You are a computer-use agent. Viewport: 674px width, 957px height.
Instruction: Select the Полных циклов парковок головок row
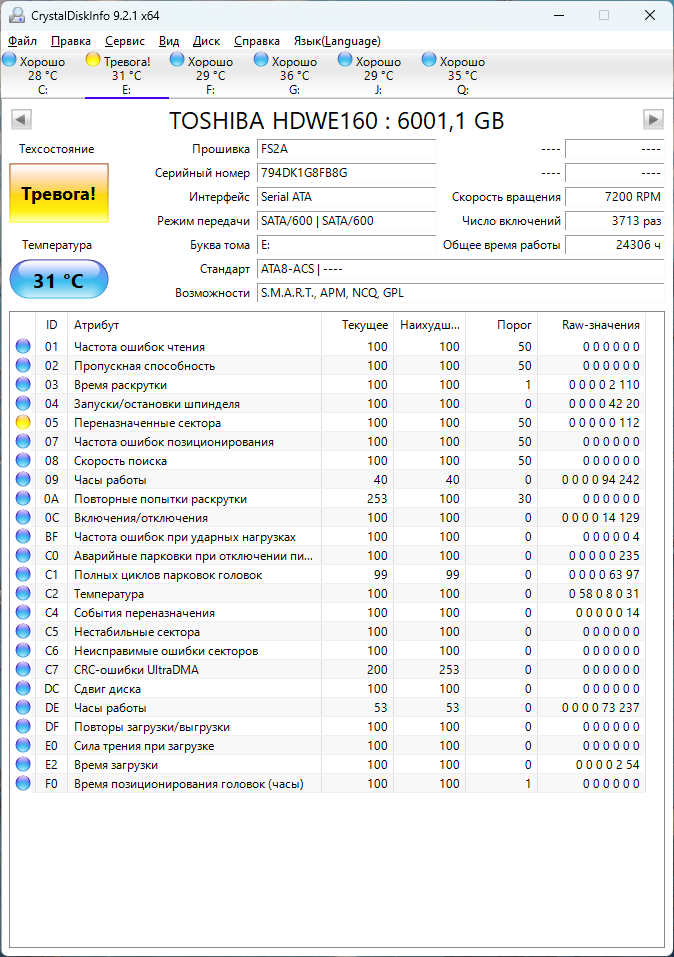point(328,575)
